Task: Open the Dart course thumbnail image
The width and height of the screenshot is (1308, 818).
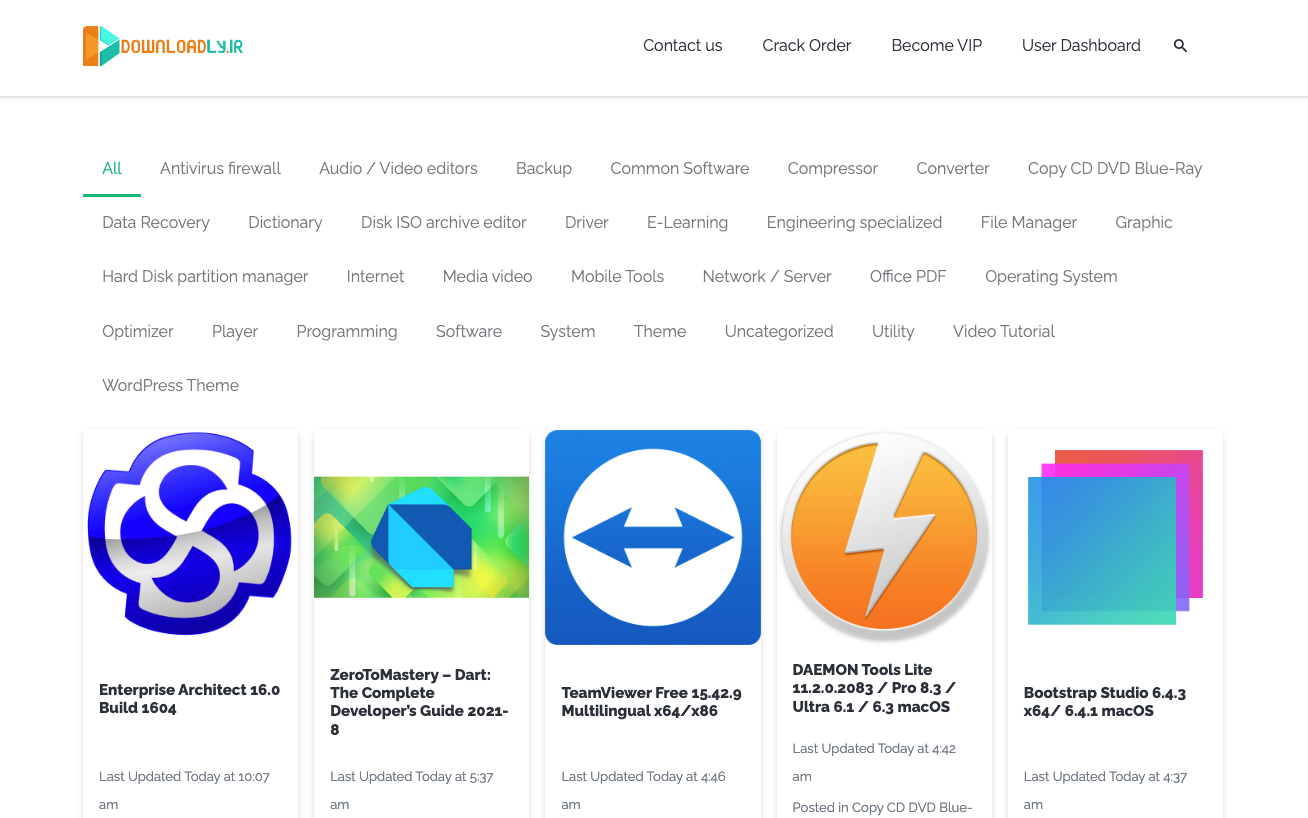Action: click(x=421, y=537)
